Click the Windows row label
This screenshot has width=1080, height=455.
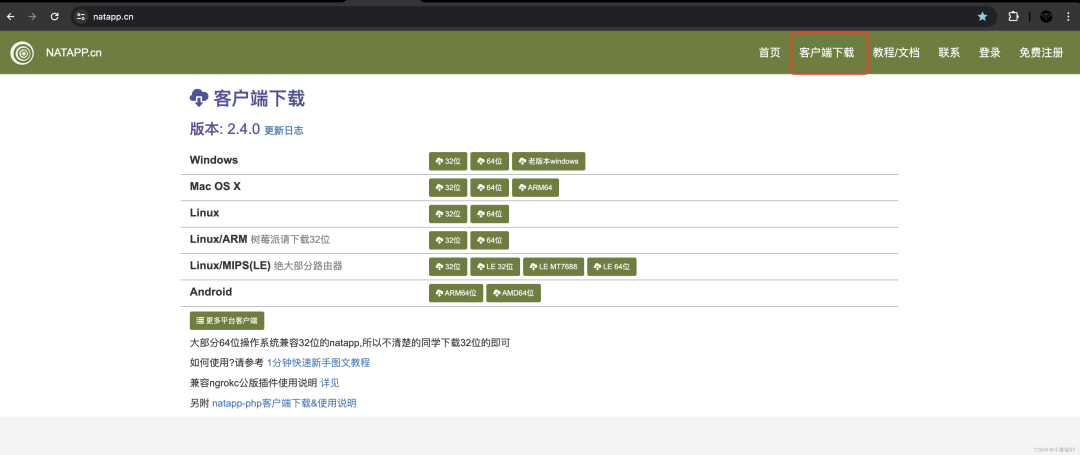[x=214, y=160]
